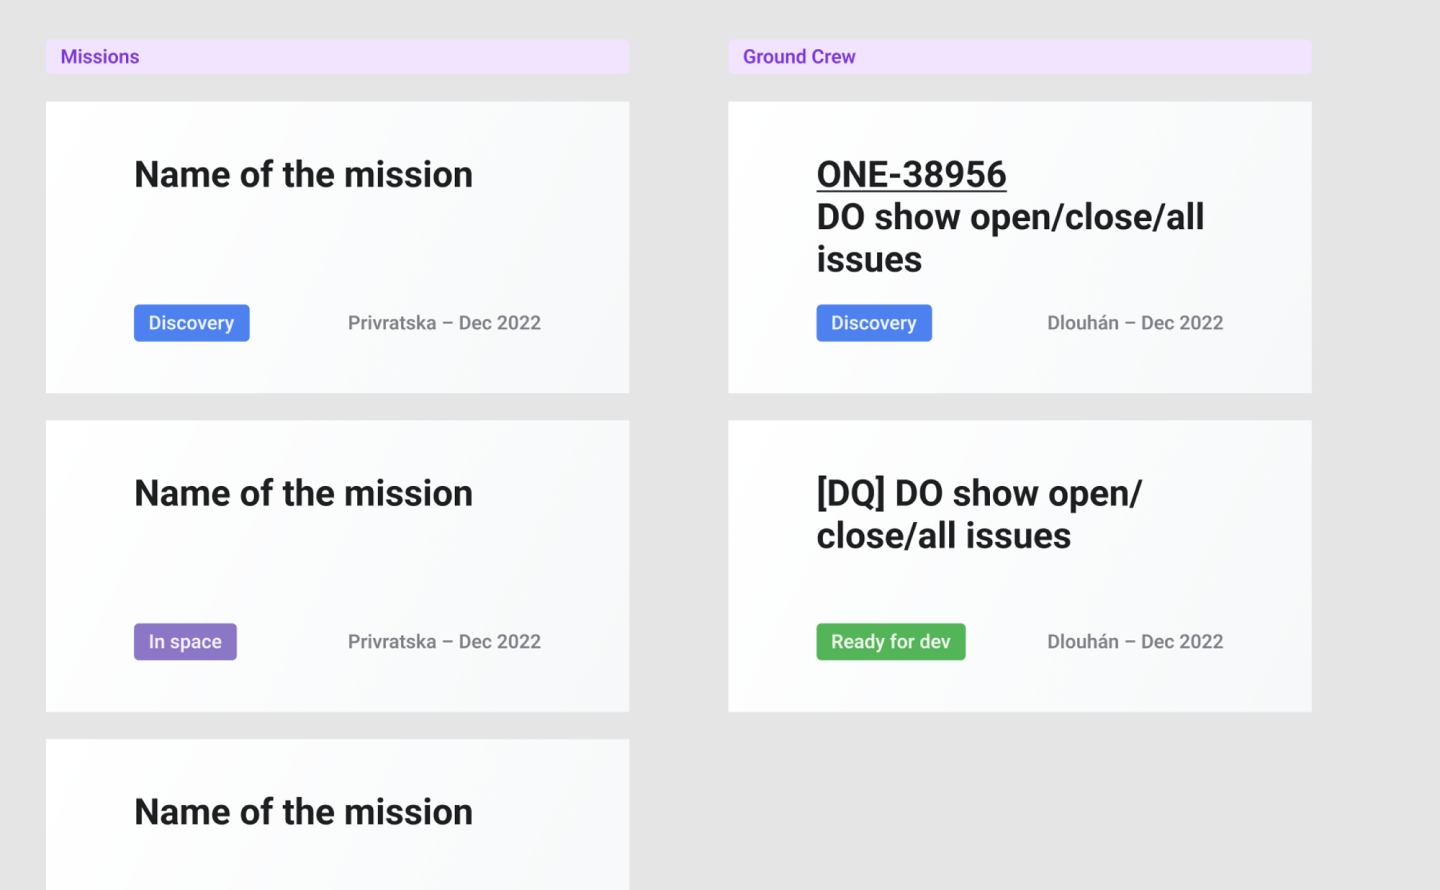Image resolution: width=1440 pixels, height=890 pixels.
Task: Click blank area of the Missions header bar
Action: pyautogui.click(x=400, y=57)
